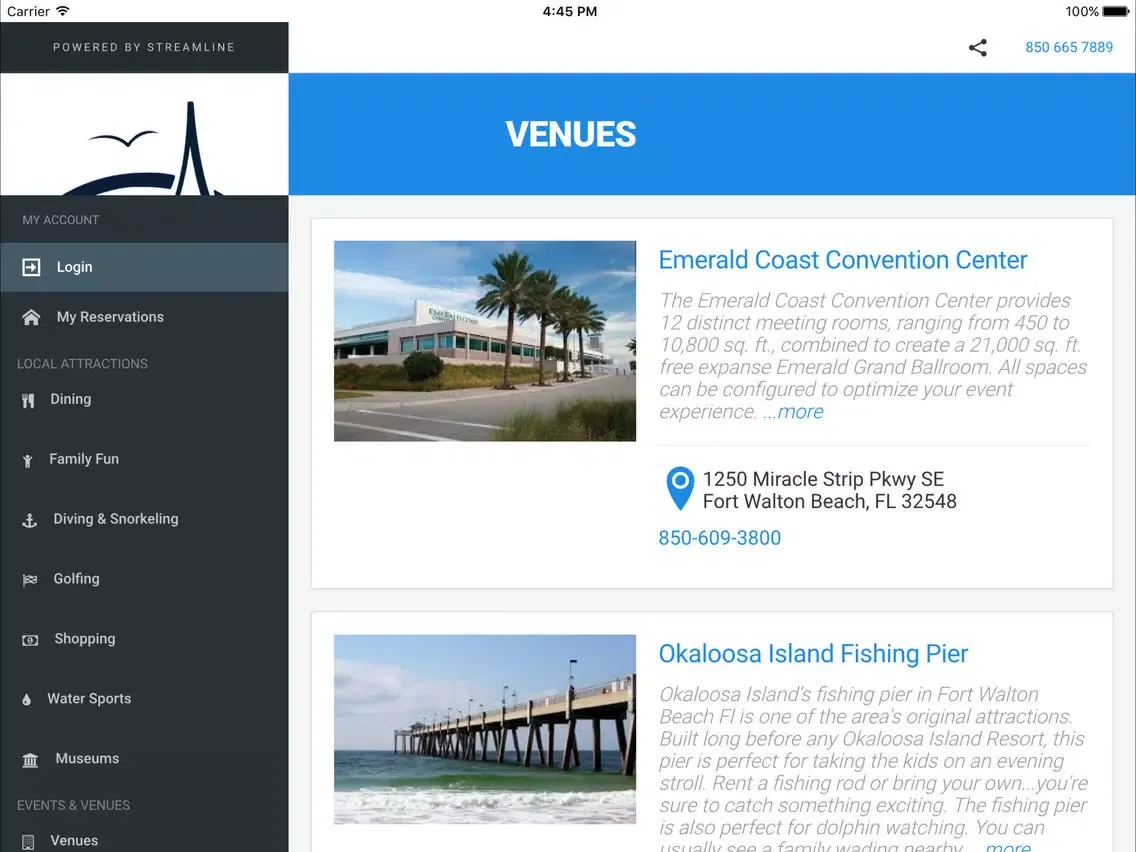Screen dimensions: 1136x852
Task: Open Okaloosa Island Fishing Pier title link
Action: coord(813,653)
